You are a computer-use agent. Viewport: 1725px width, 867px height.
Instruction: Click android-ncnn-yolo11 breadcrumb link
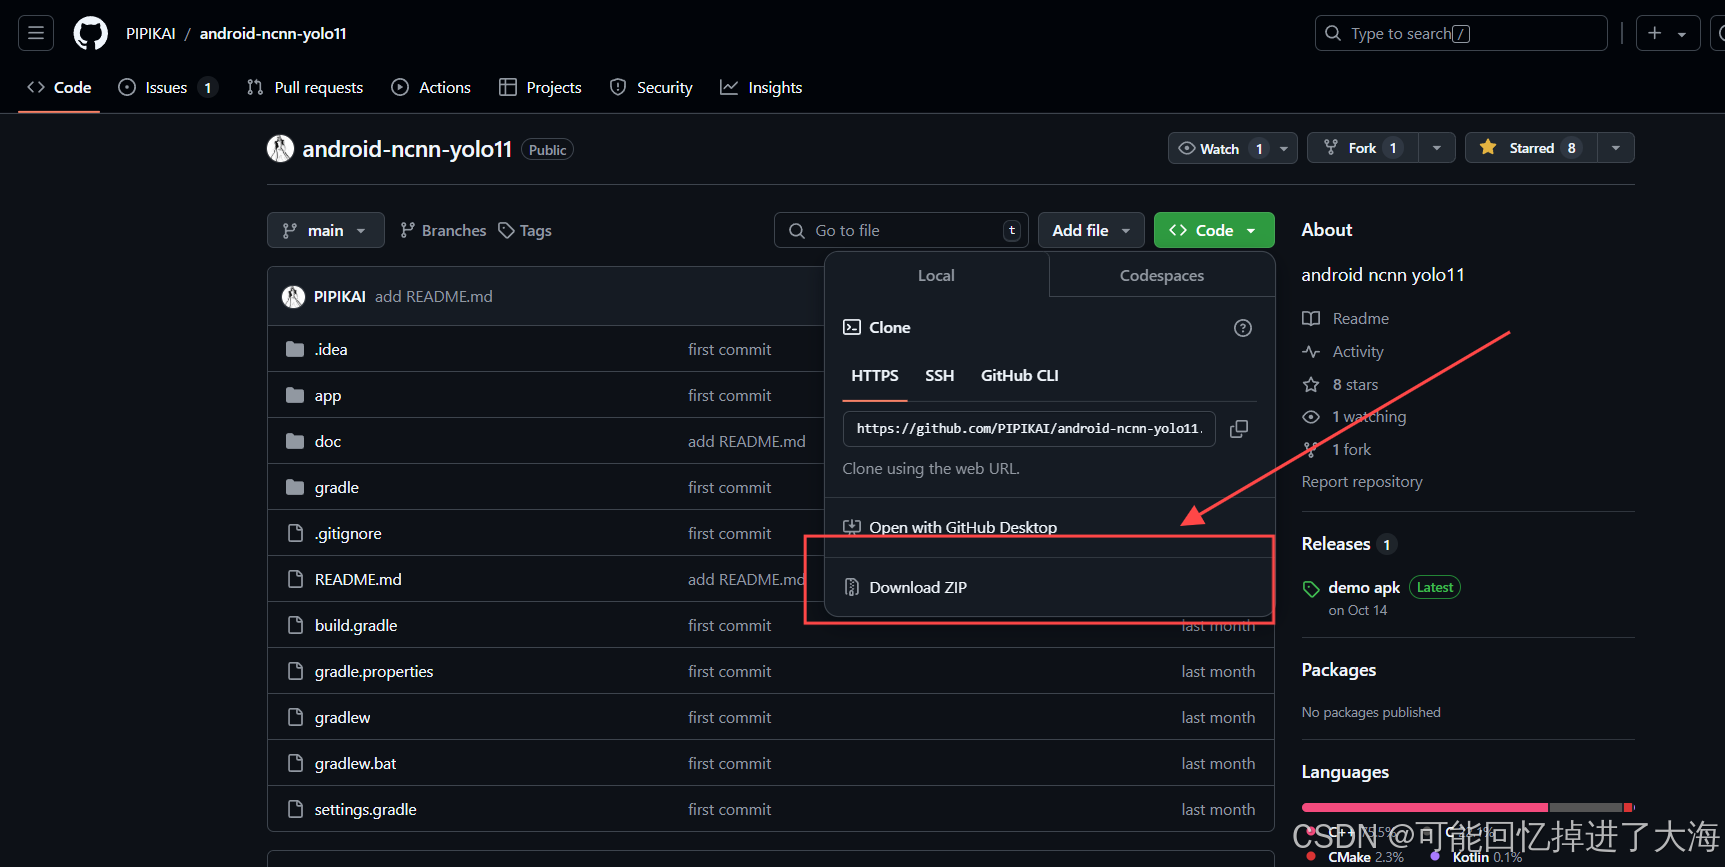pos(273,33)
